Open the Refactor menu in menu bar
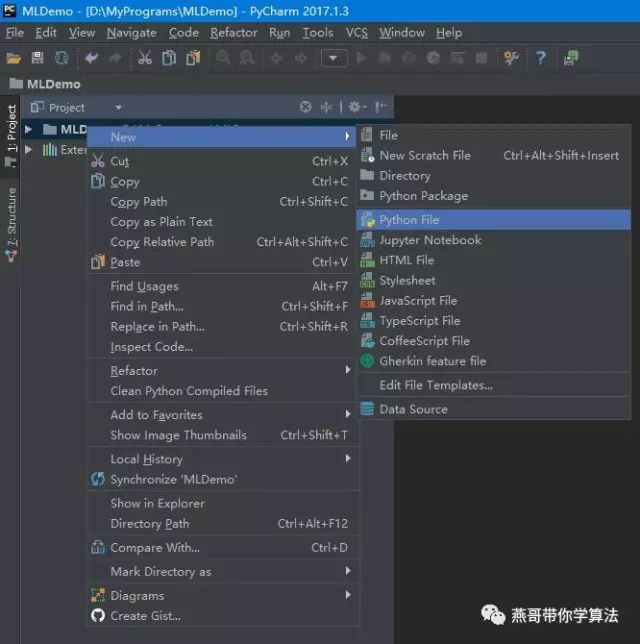The width and height of the screenshot is (640, 644). (x=234, y=32)
